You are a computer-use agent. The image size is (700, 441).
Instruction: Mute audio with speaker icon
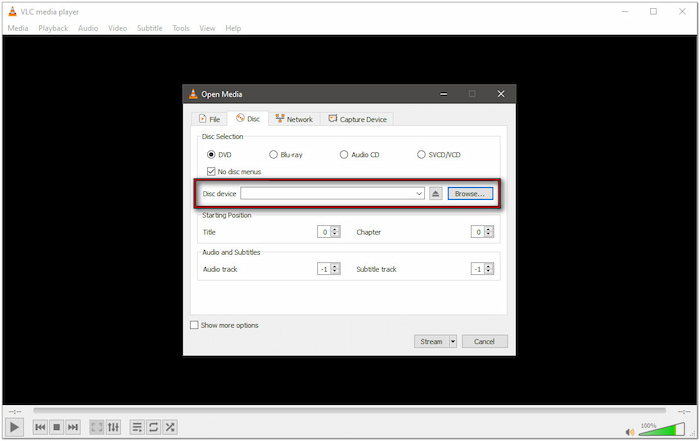point(630,432)
